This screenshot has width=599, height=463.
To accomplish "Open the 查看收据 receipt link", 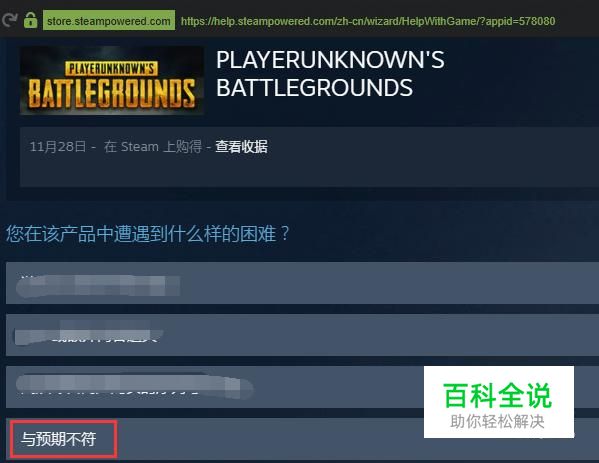I will [241, 147].
